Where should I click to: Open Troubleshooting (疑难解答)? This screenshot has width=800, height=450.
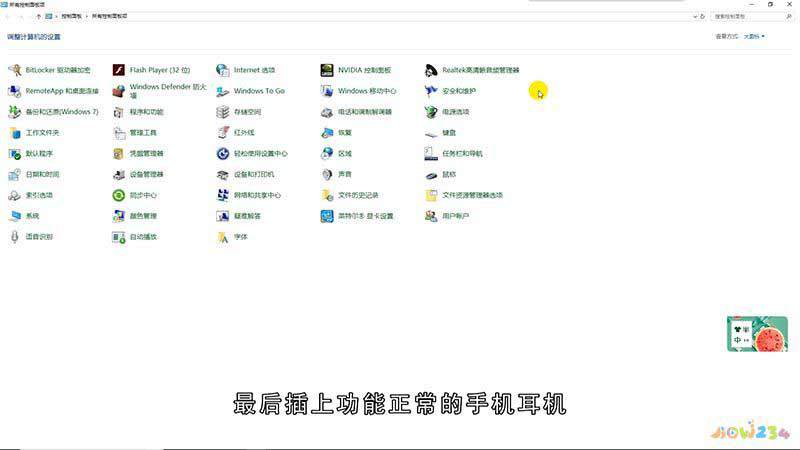pos(239,216)
